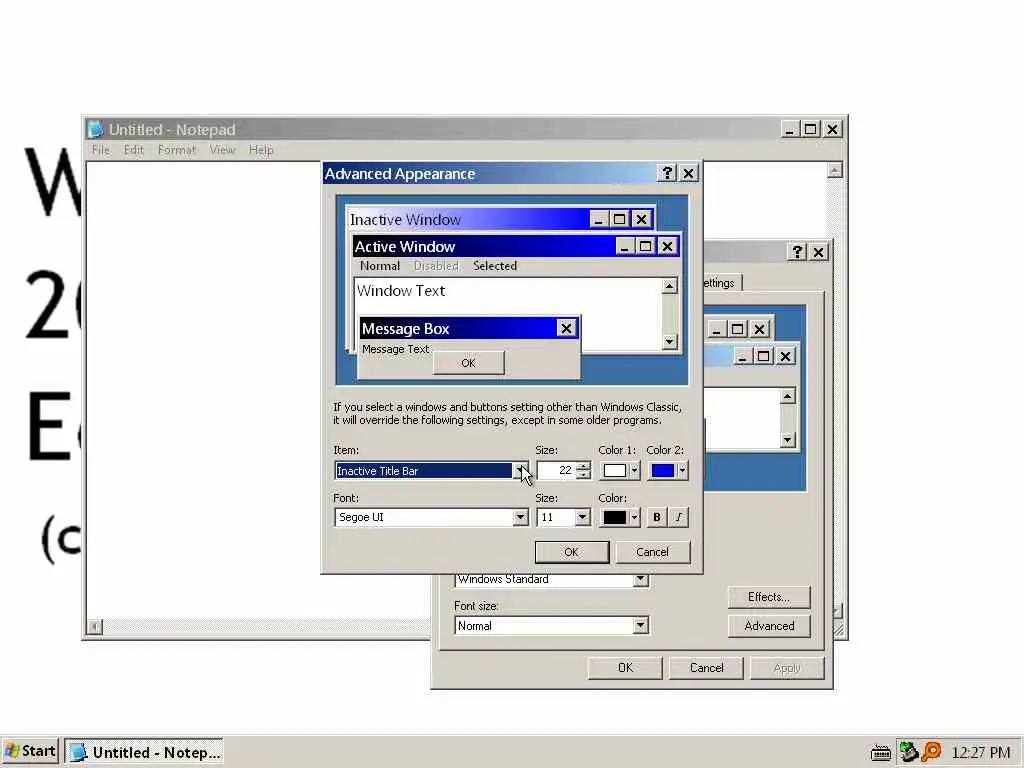Click Cancel in Advanced Appearance dialog
Viewport: 1024px width, 768px height.
coord(652,552)
